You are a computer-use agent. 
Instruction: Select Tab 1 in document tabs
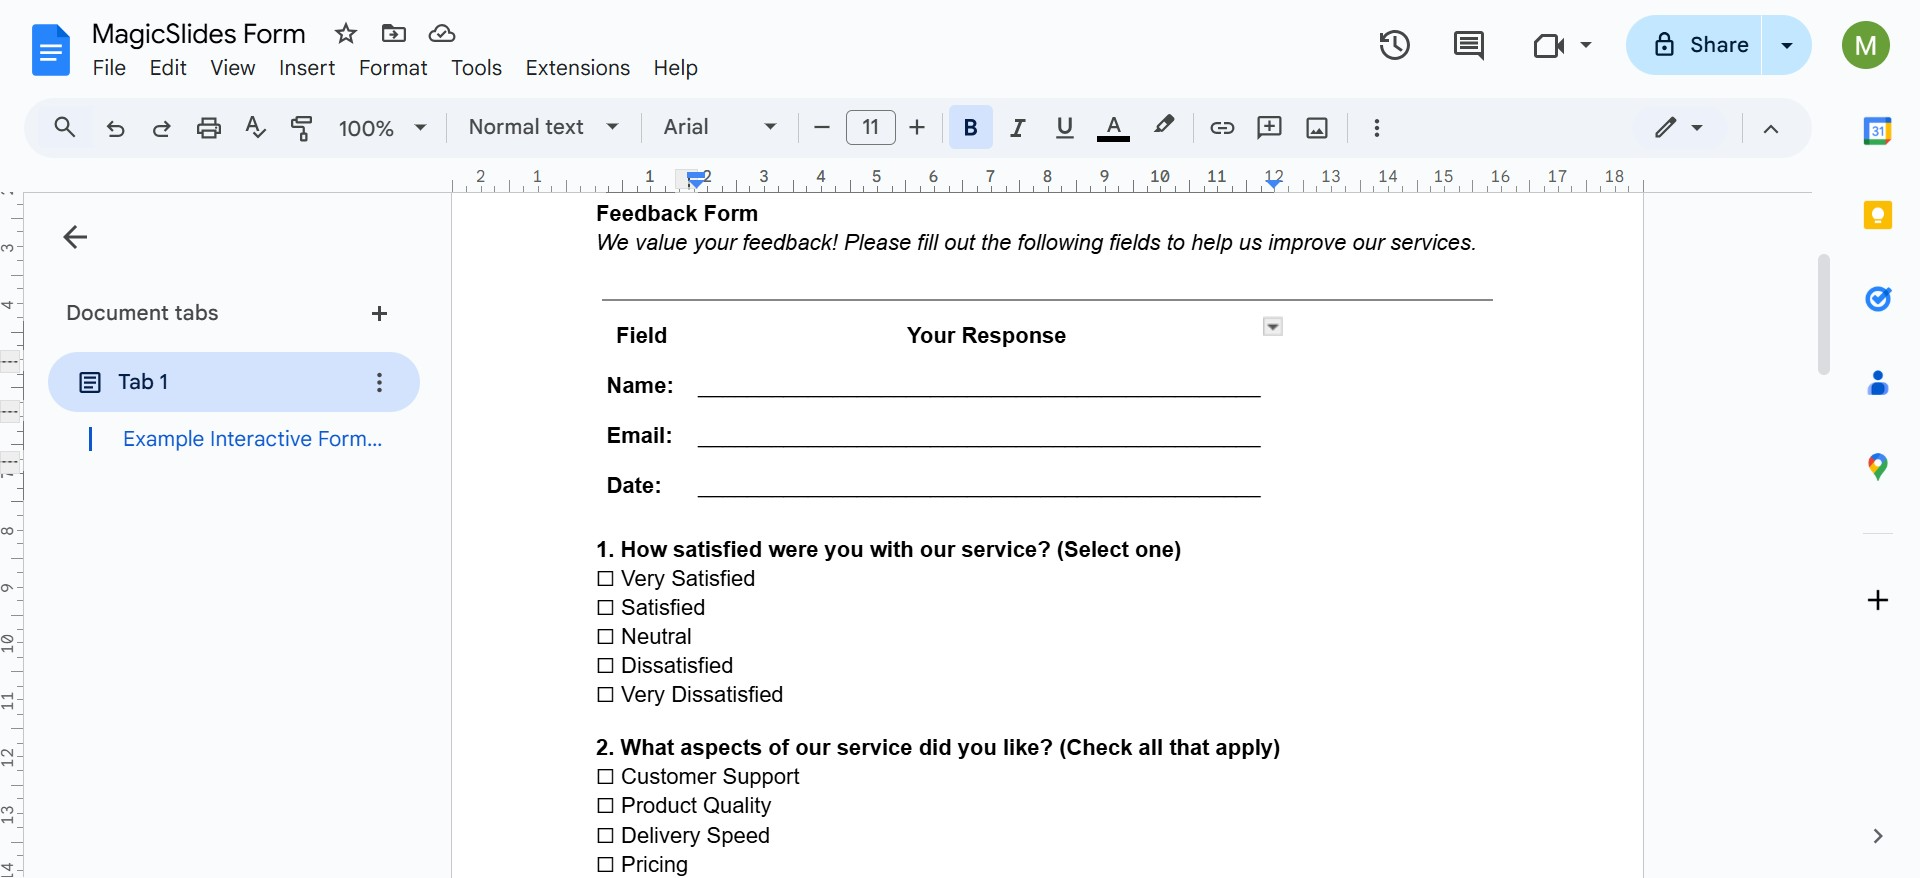234,382
